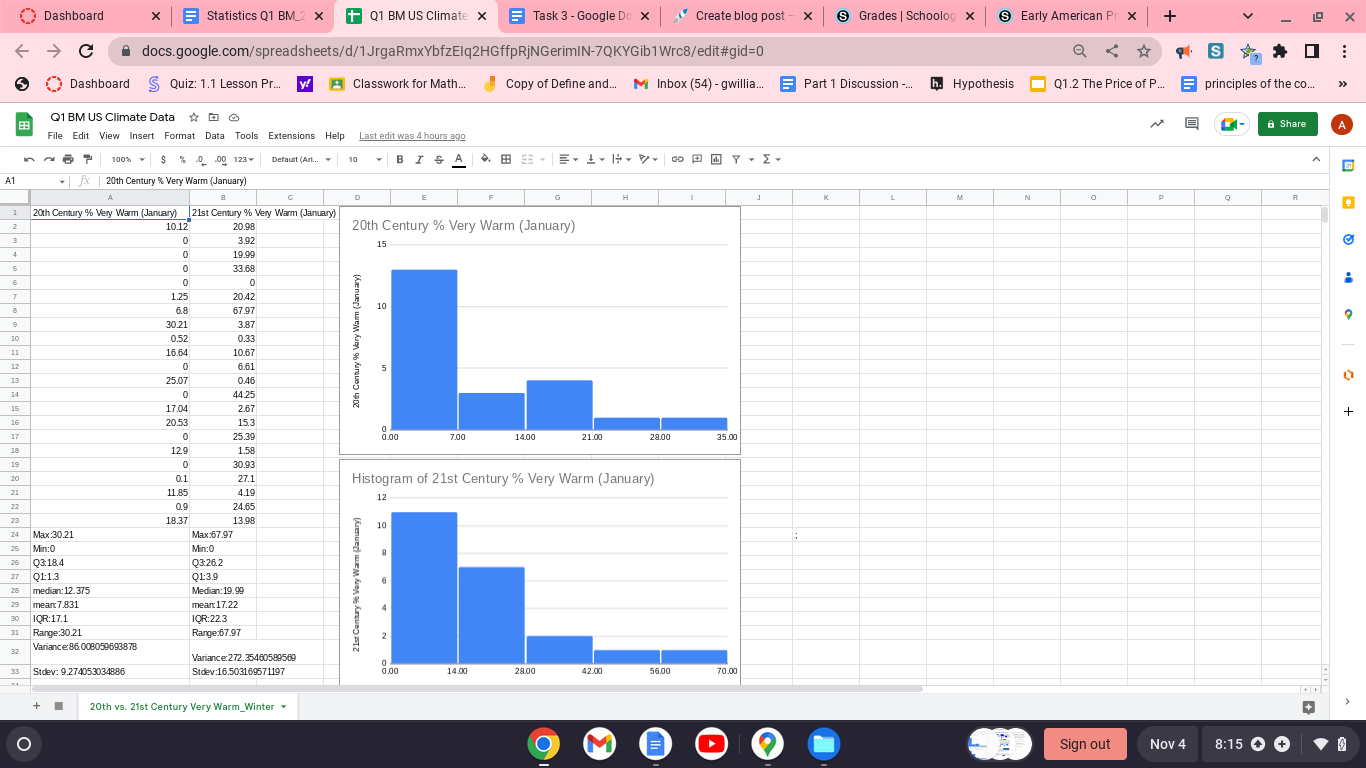Screen dimensions: 1366x768
Task: Open the zoom 100% dropdown
Action: click(127, 159)
